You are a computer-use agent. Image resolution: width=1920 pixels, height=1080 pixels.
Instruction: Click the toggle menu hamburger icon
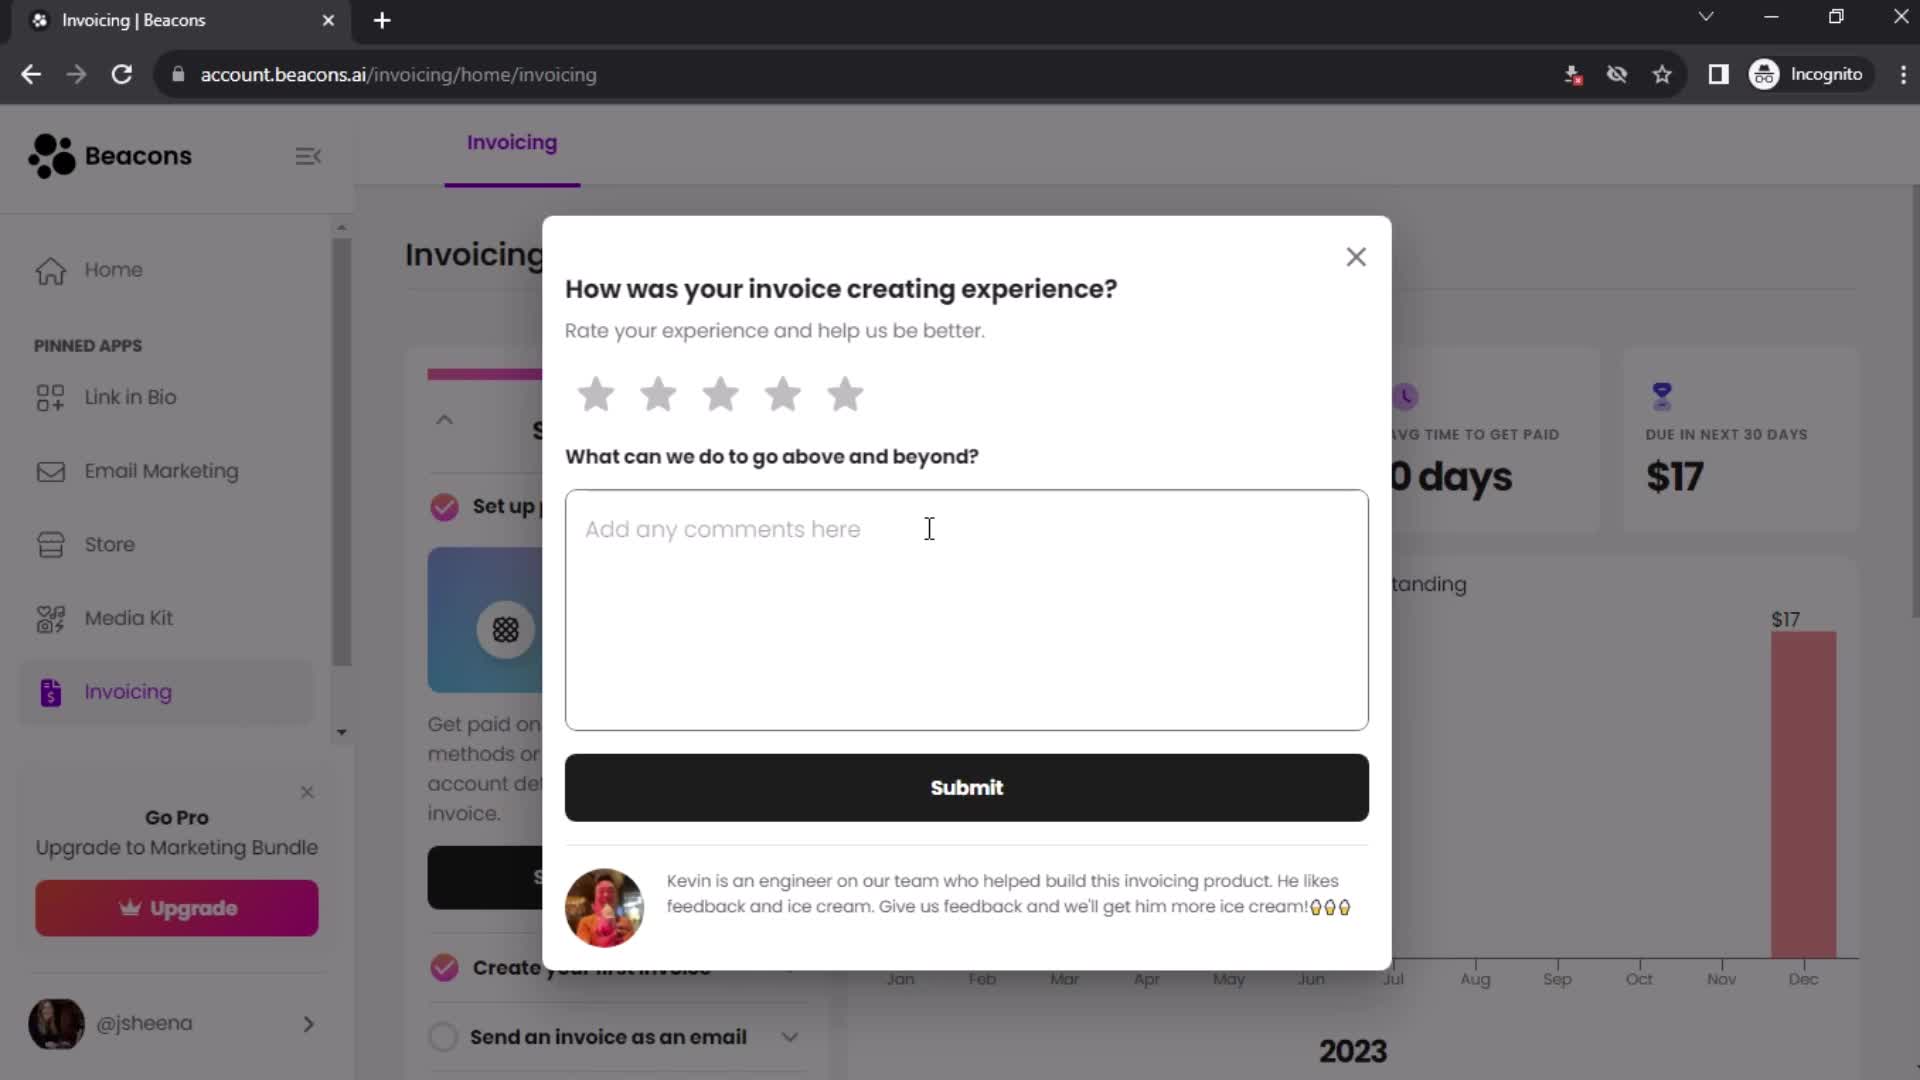click(307, 156)
